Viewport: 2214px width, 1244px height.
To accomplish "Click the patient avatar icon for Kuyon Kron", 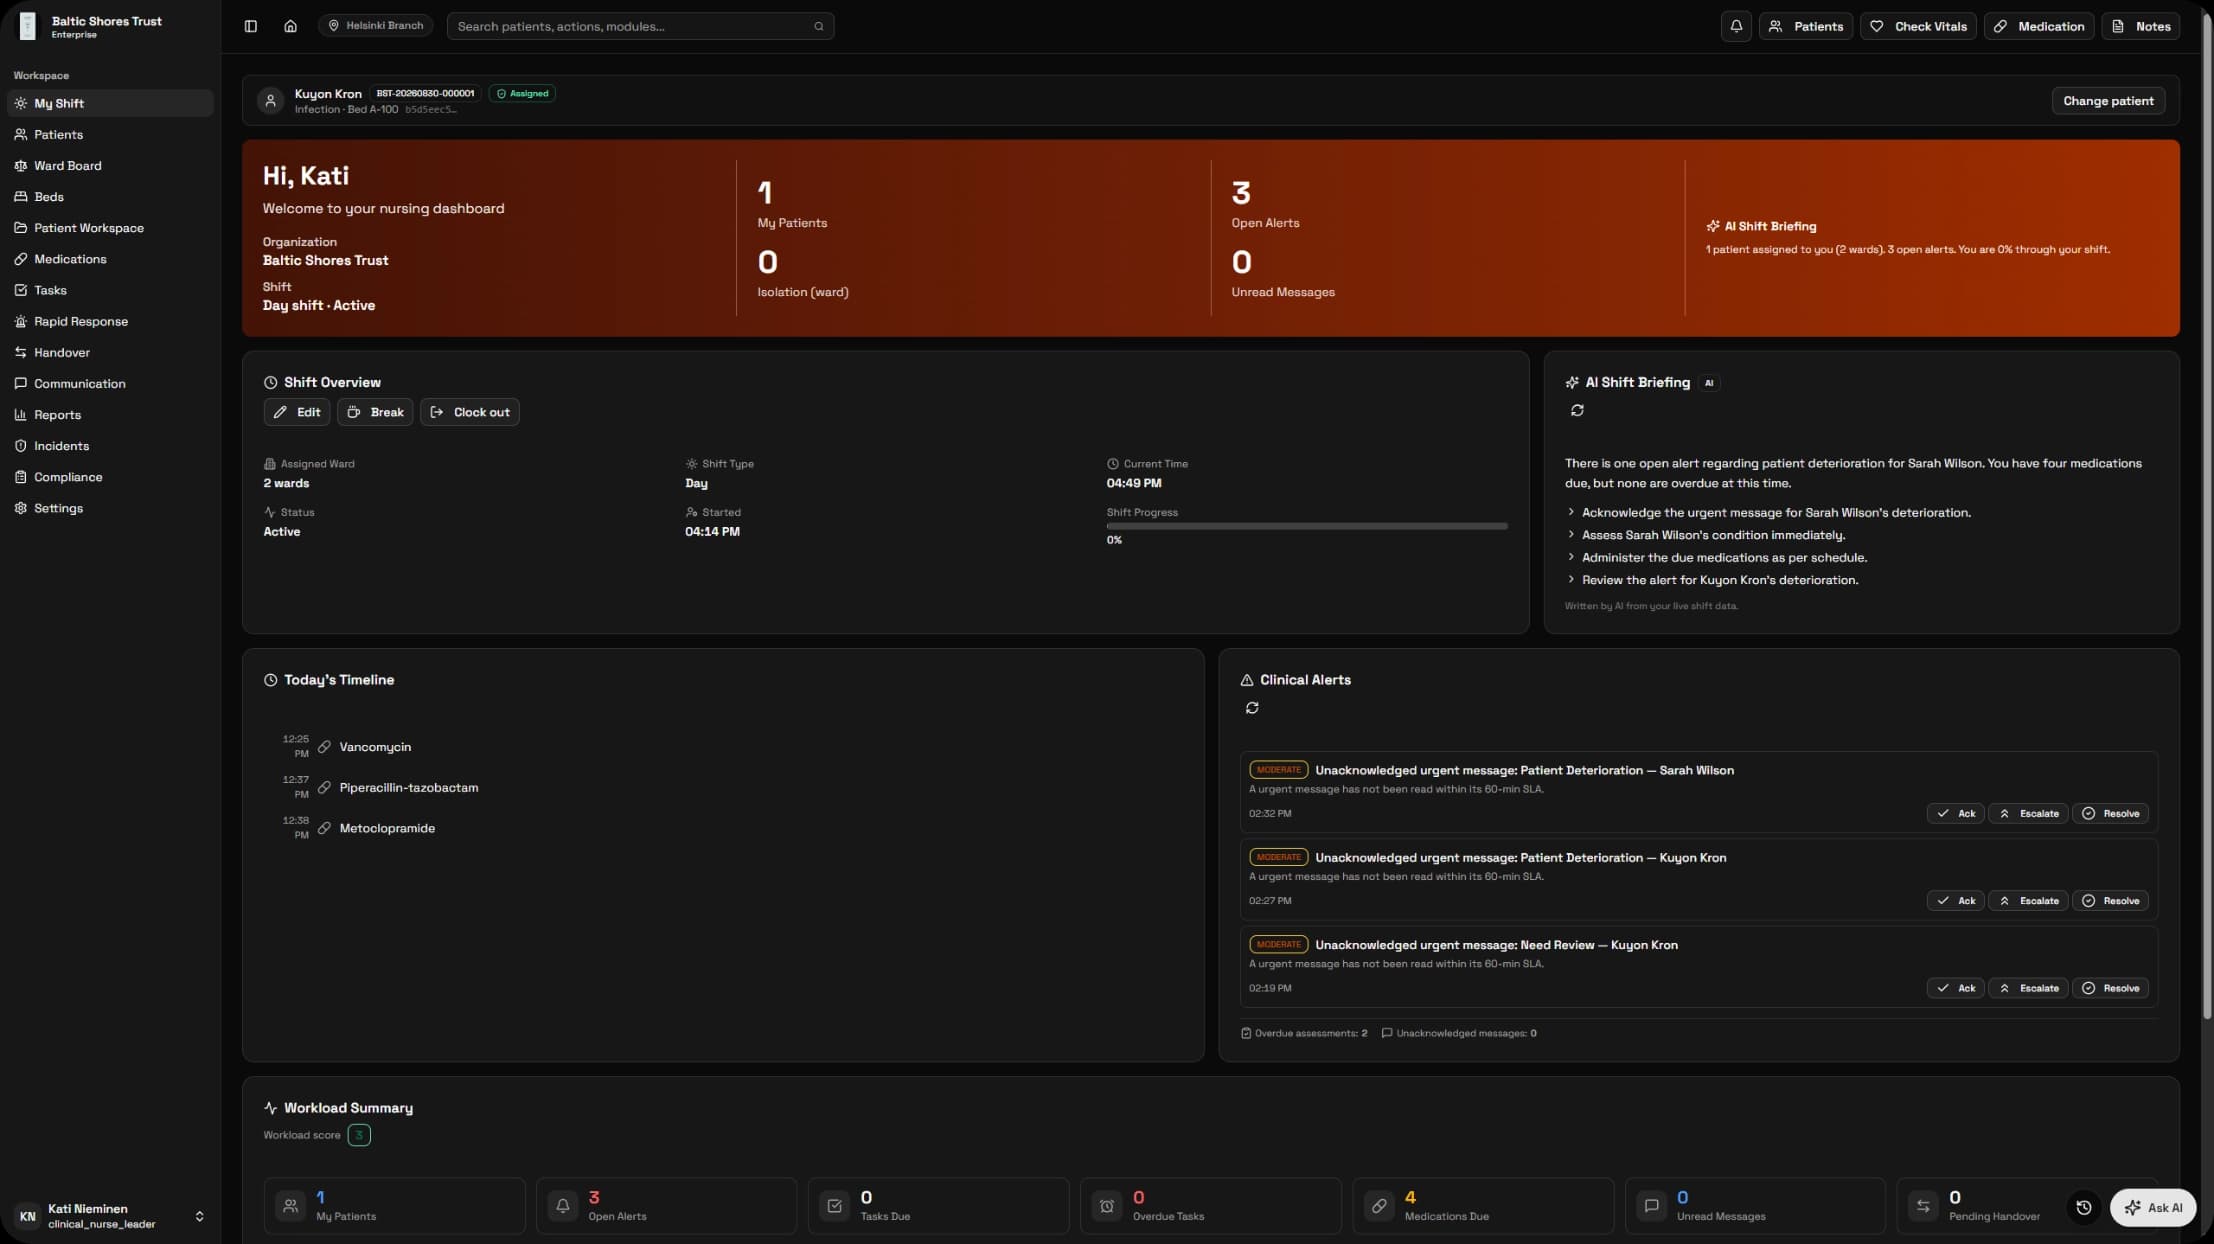I will click(270, 101).
